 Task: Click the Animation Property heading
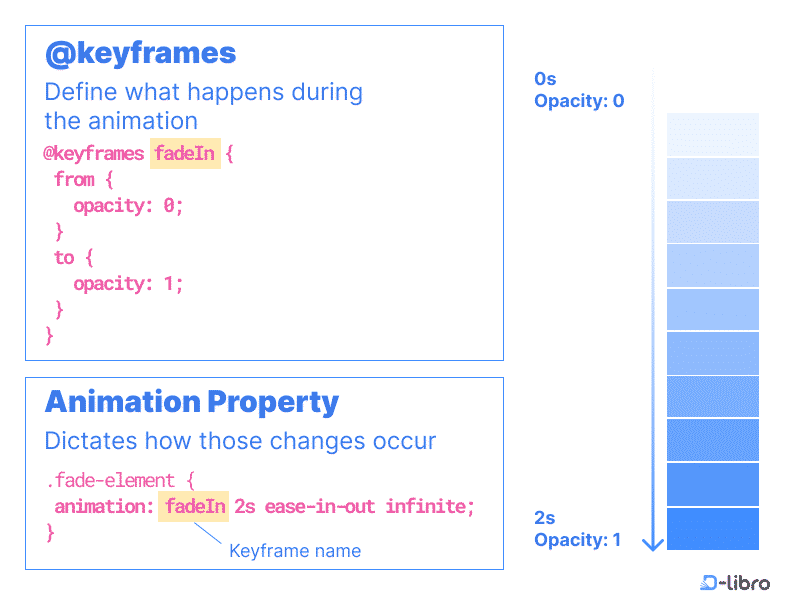pyautogui.click(x=192, y=402)
